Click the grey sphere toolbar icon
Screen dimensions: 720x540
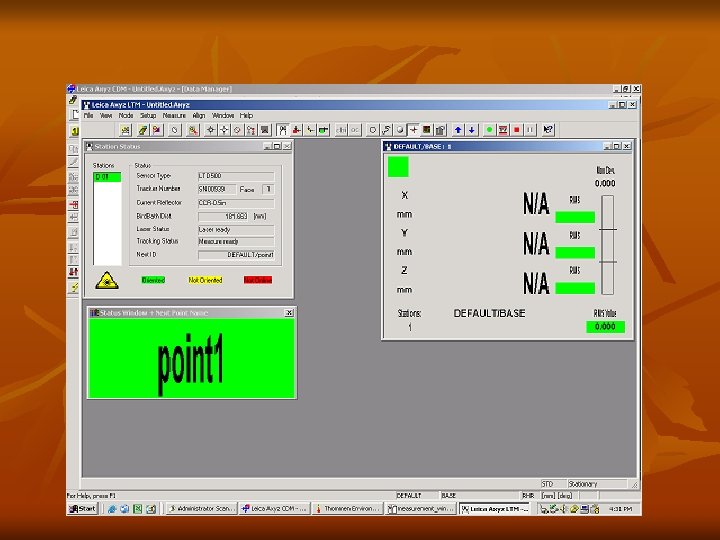coord(399,130)
